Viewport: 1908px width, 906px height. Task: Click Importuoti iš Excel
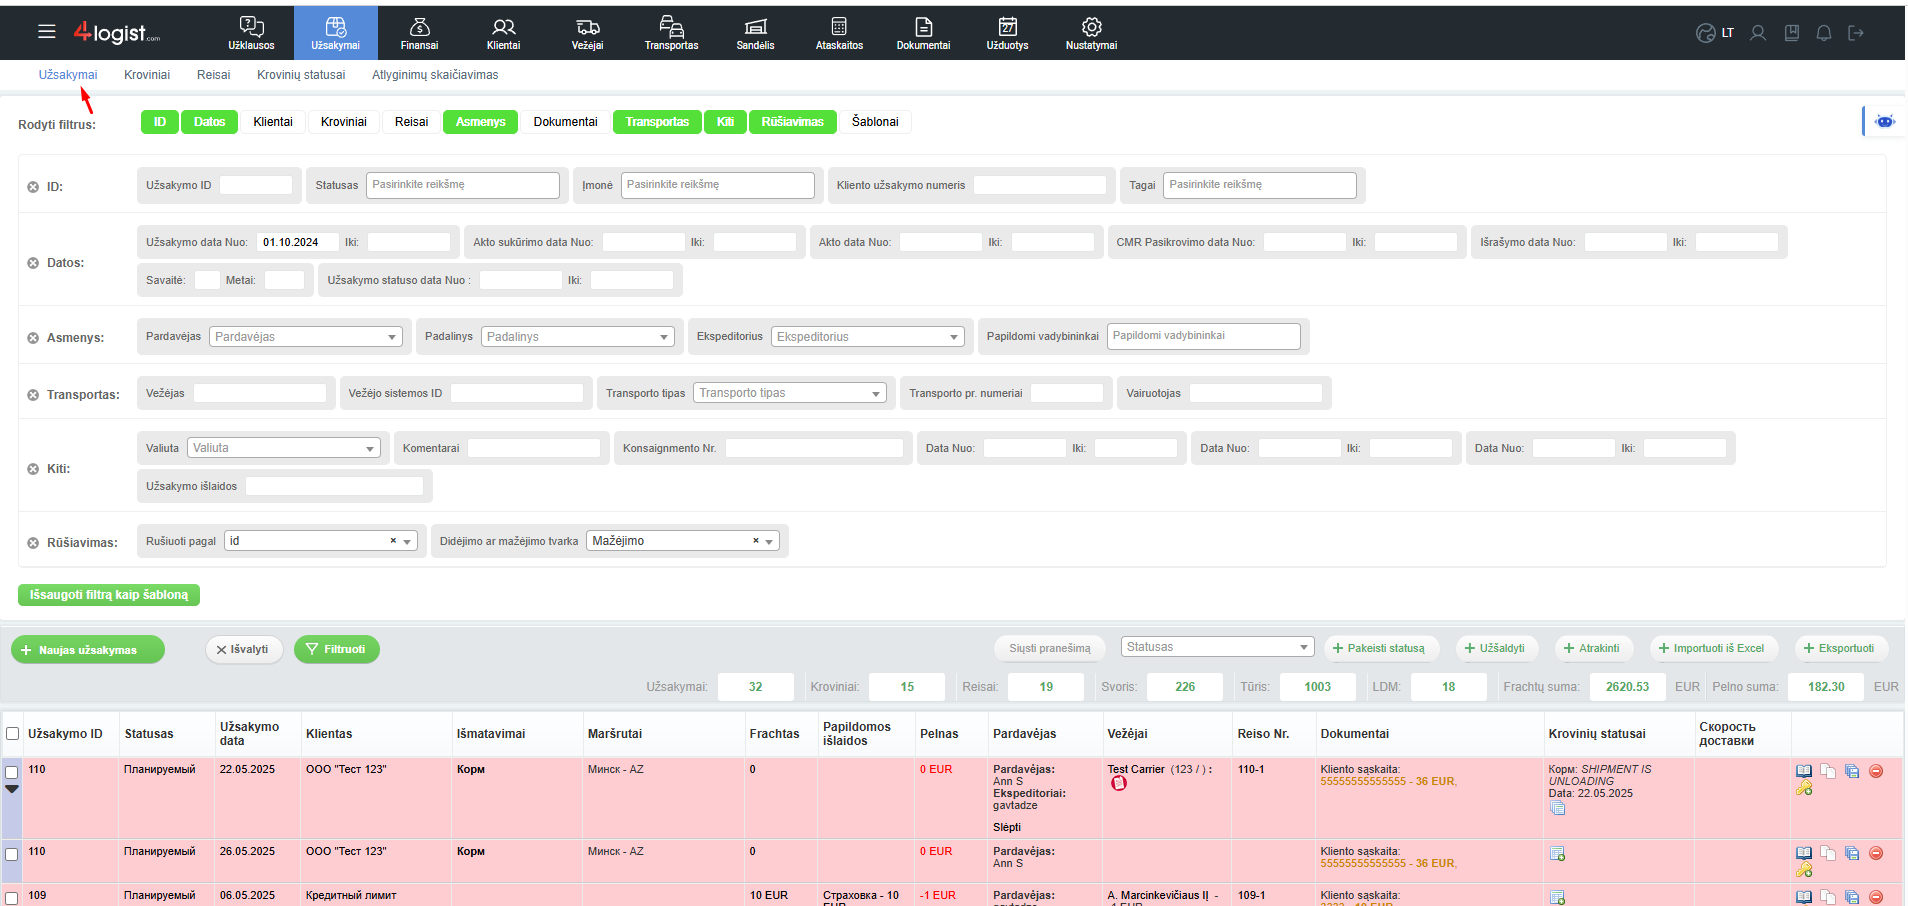pos(1714,648)
